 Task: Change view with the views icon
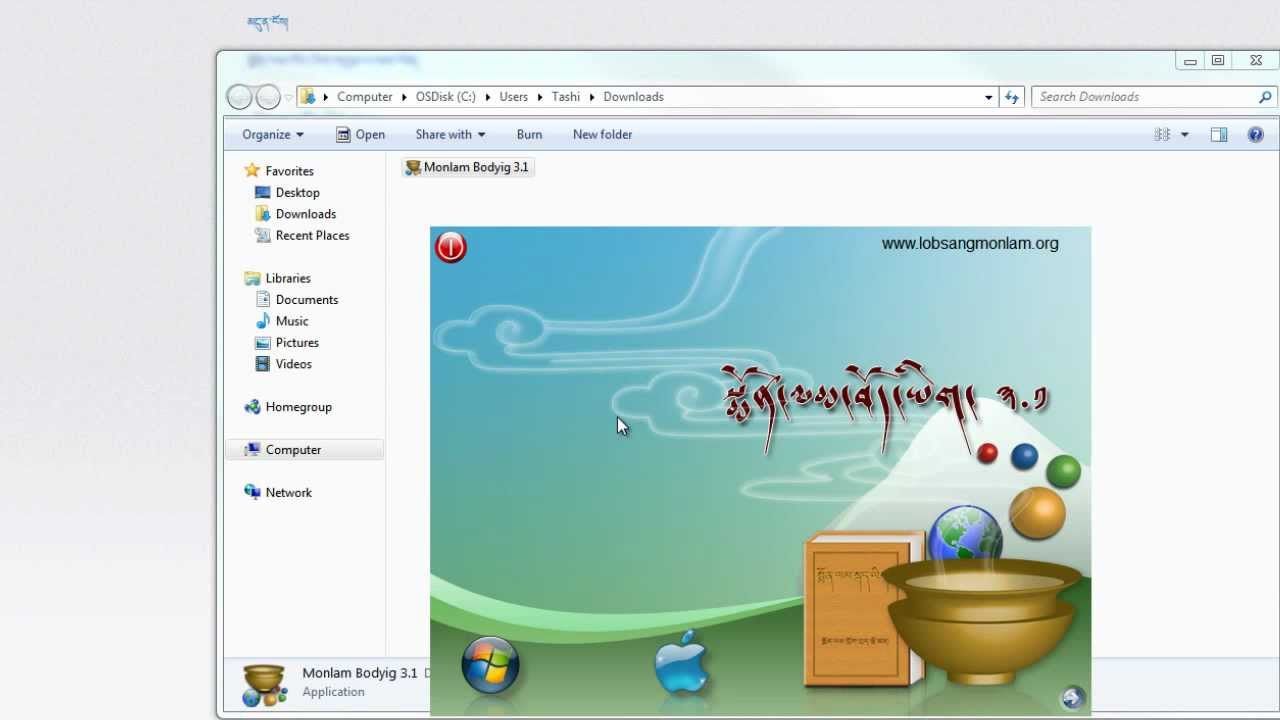pos(1162,134)
